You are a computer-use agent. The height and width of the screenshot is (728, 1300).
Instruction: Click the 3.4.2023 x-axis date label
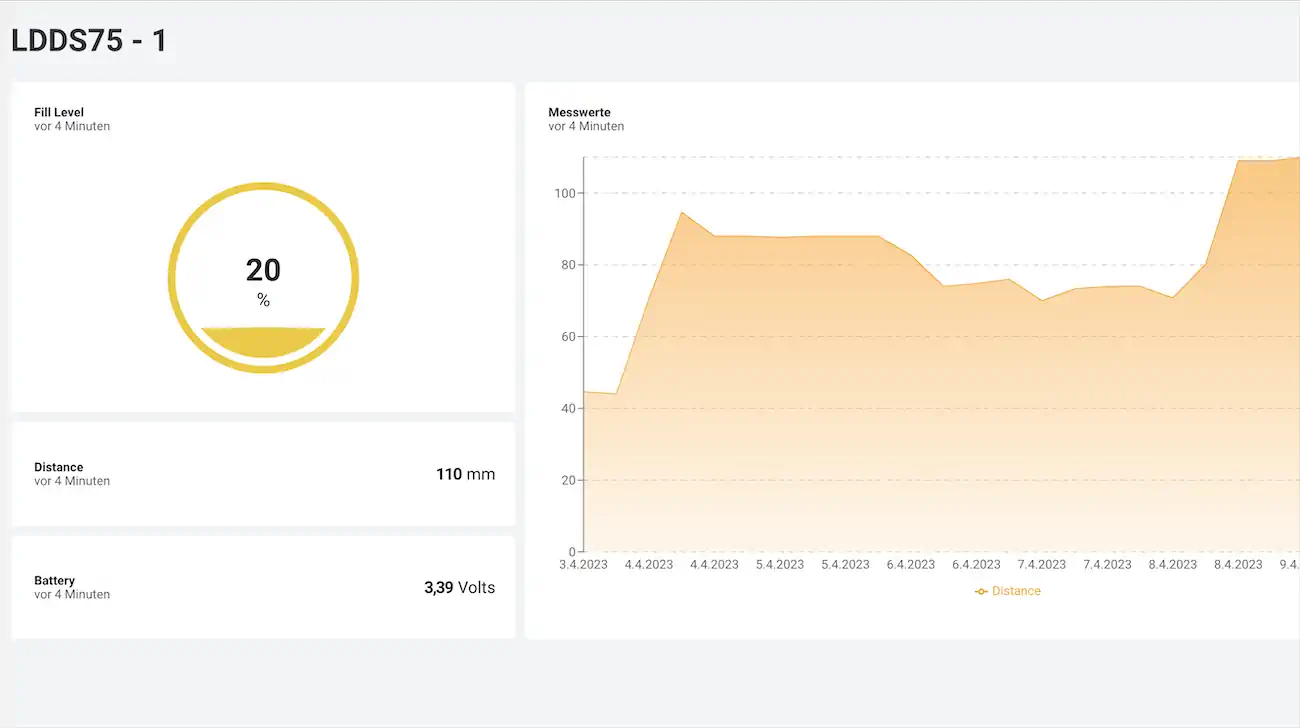(x=583, y=564)
